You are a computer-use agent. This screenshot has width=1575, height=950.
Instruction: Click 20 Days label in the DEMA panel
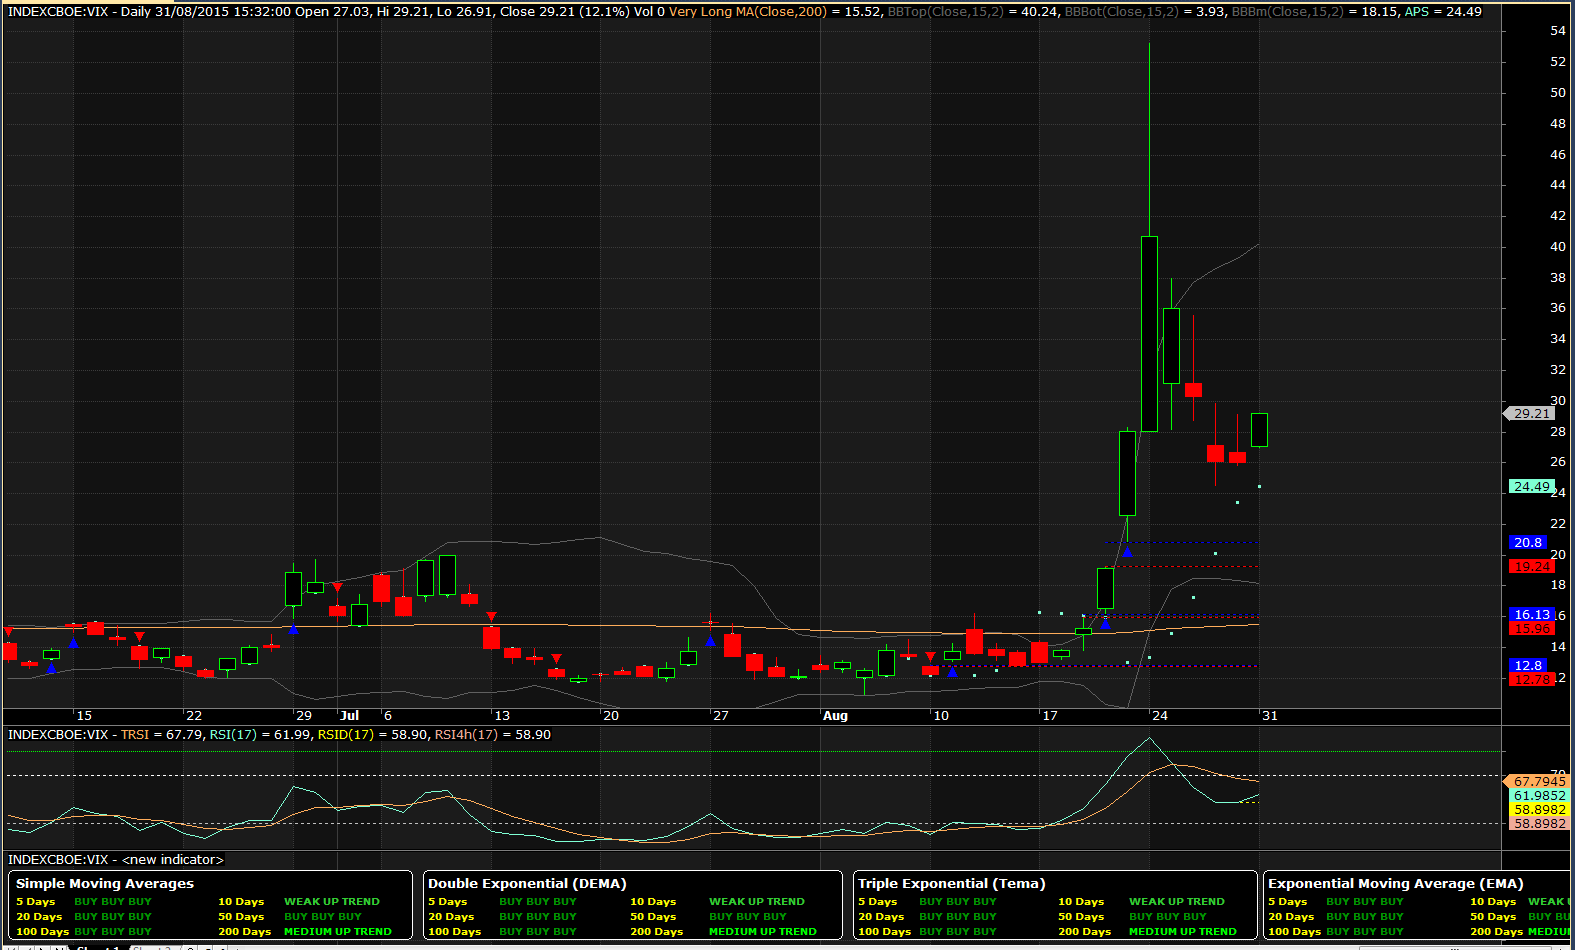(x=451, y=917)
